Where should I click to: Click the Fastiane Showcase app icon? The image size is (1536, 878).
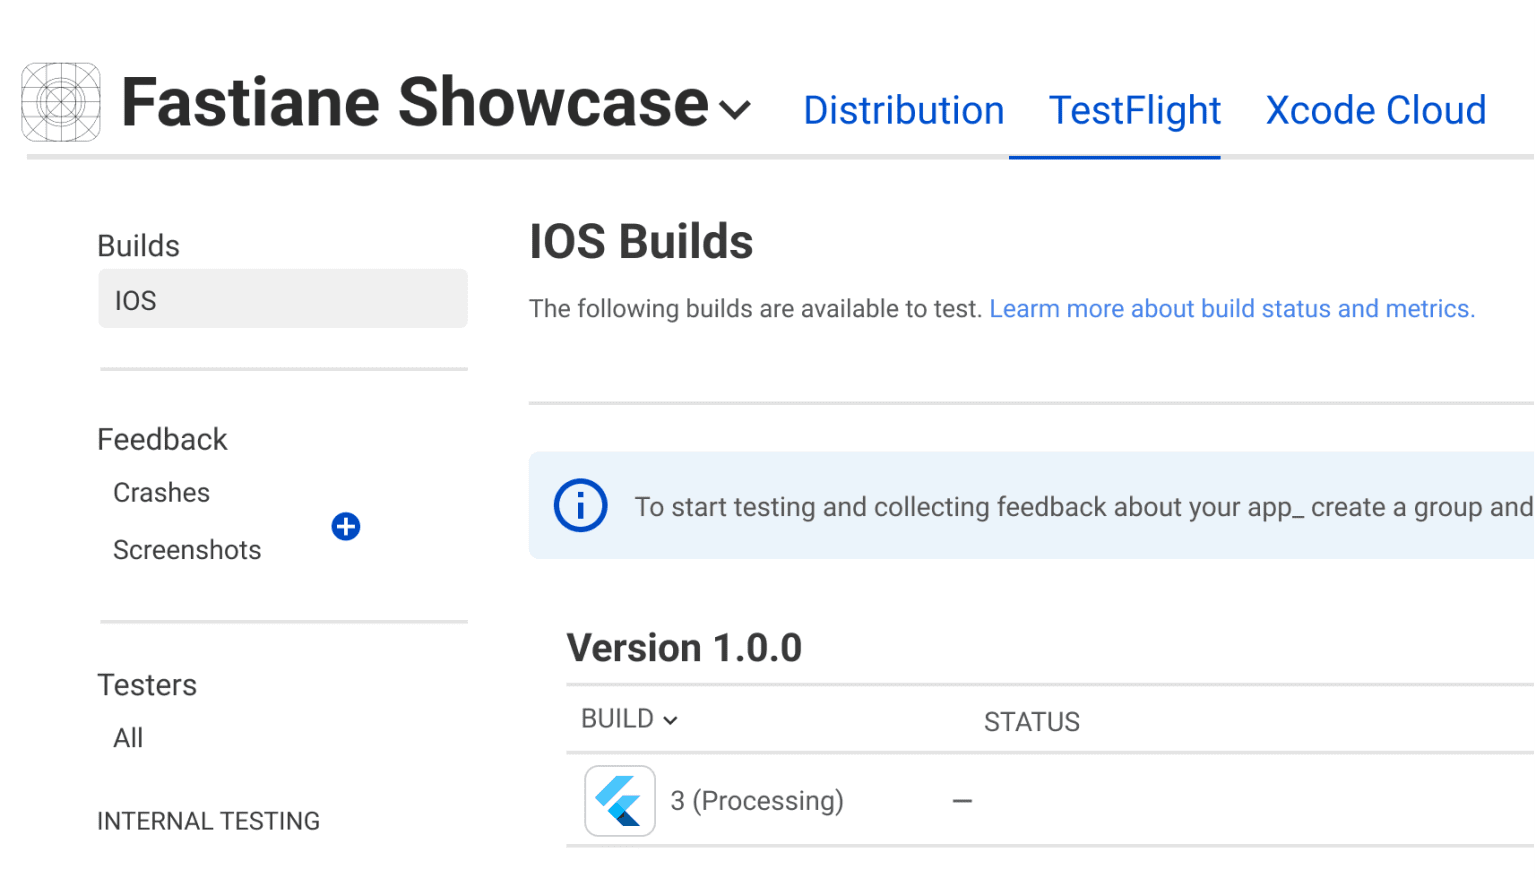tap(60, 101)
